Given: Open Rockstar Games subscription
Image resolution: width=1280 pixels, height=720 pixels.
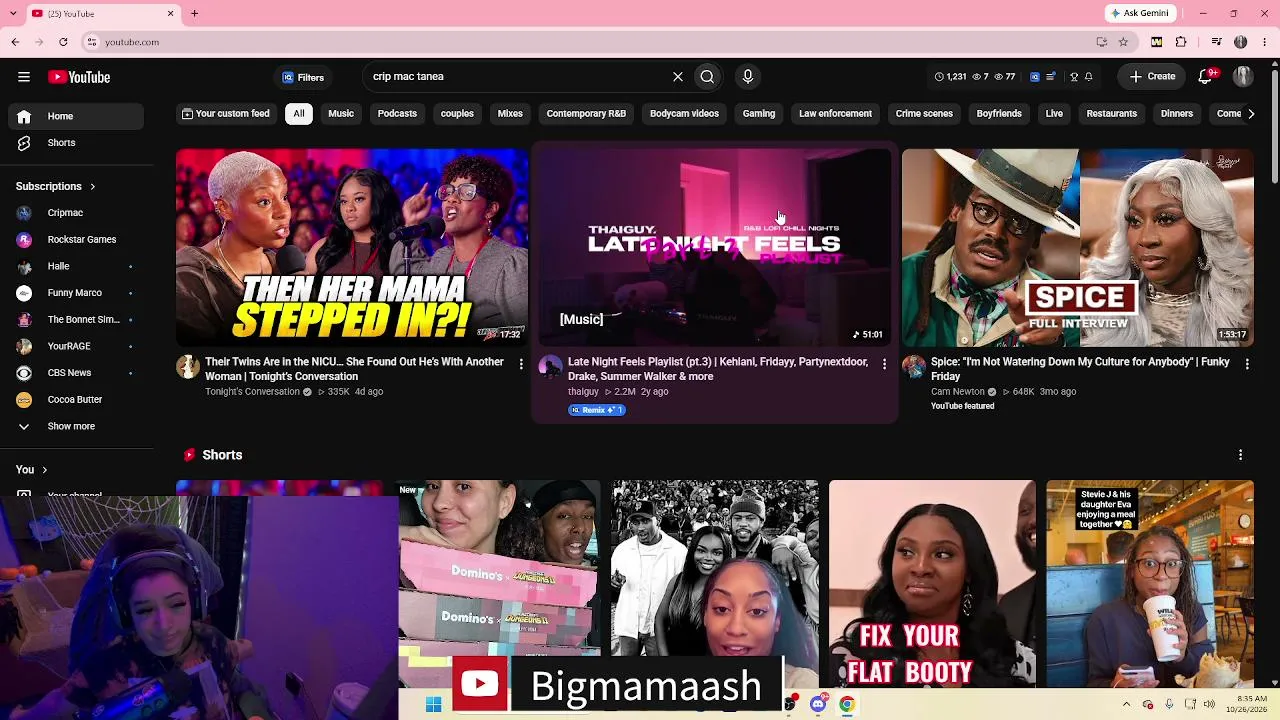Looking at the screenshot, I should point(76,240).
